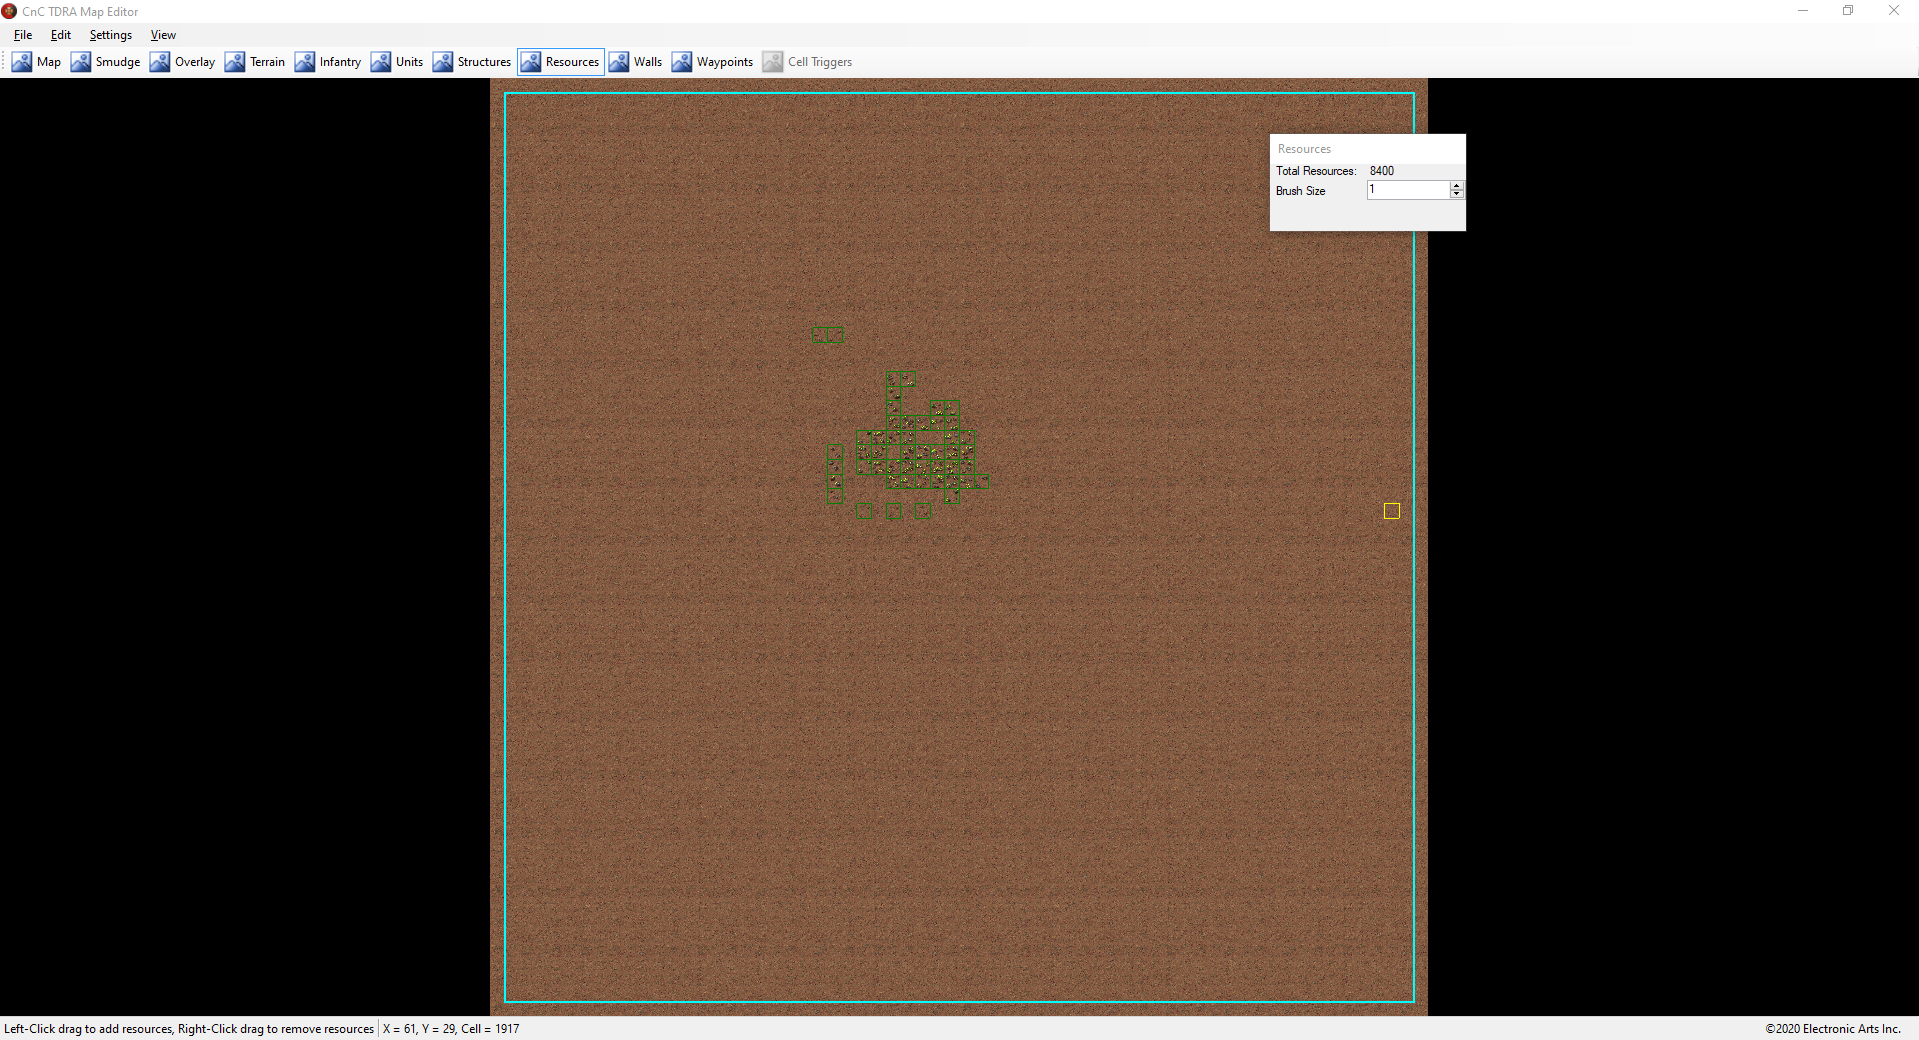Click the Total Resources value 8400
This screenshot has width=1919, height=1040.
point(1382,171)
